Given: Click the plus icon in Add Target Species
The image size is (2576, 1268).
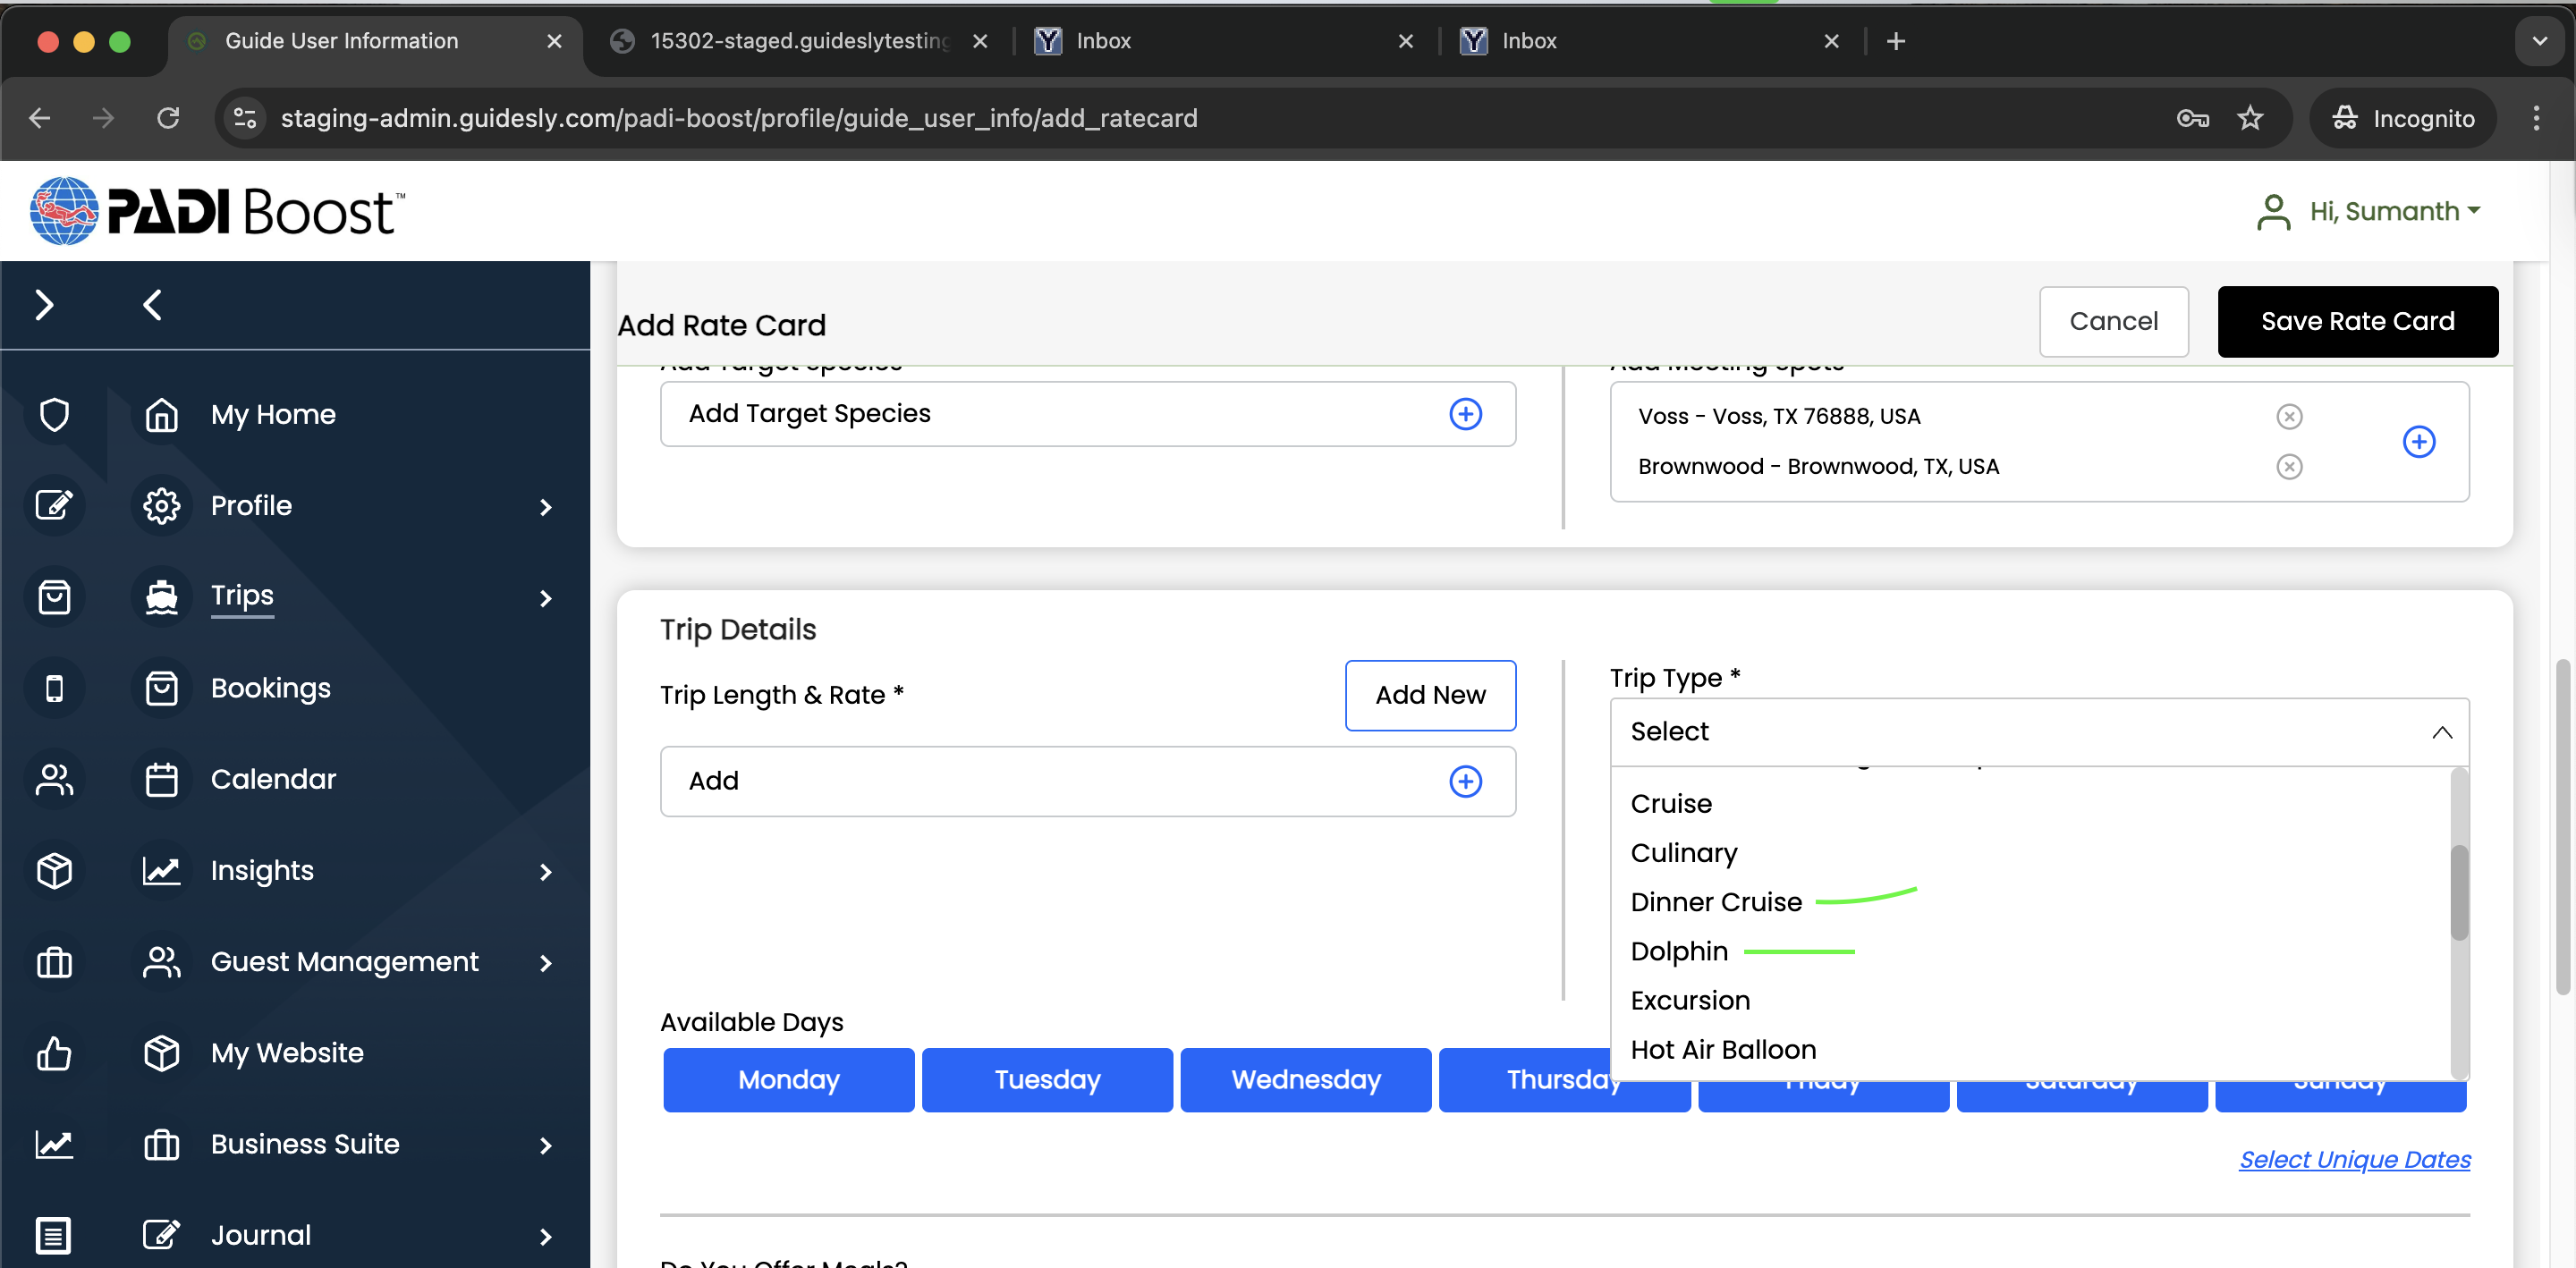Looking at the screenshot, I should tap(1465, 414).
